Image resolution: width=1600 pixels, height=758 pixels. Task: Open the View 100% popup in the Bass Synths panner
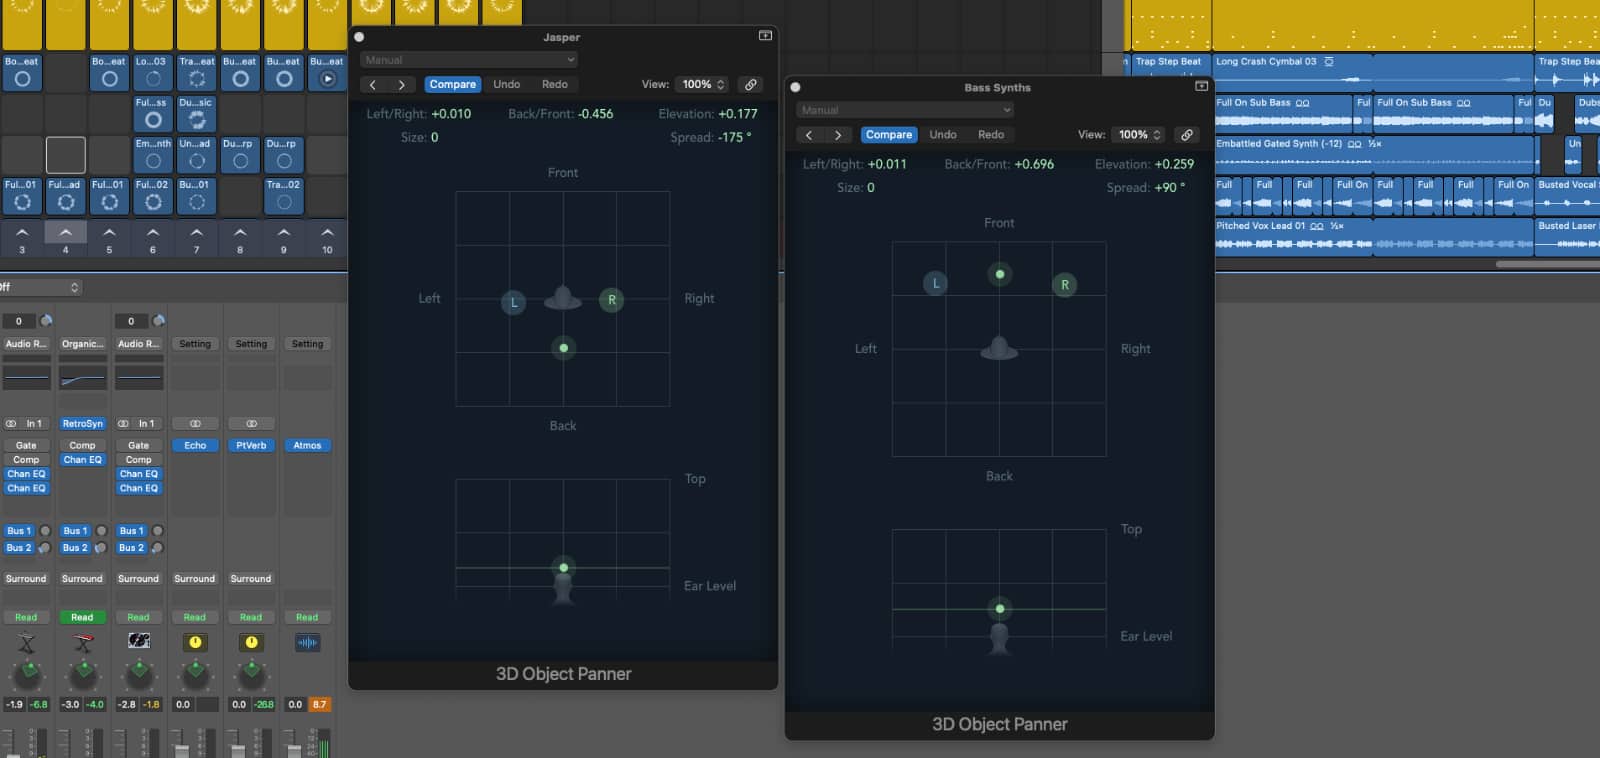(1139, 135)
